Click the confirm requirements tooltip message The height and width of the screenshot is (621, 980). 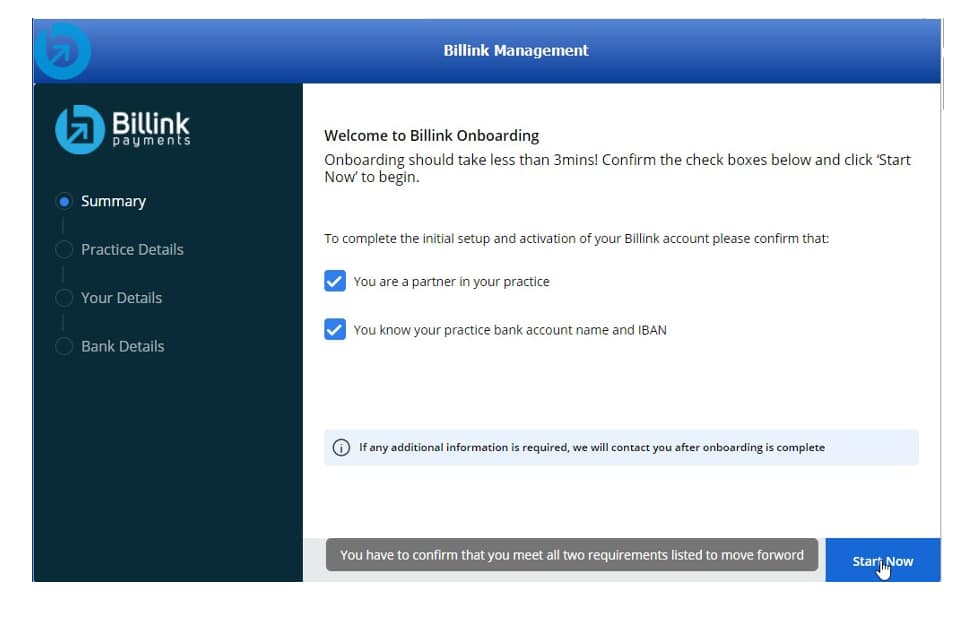[571, 555]
